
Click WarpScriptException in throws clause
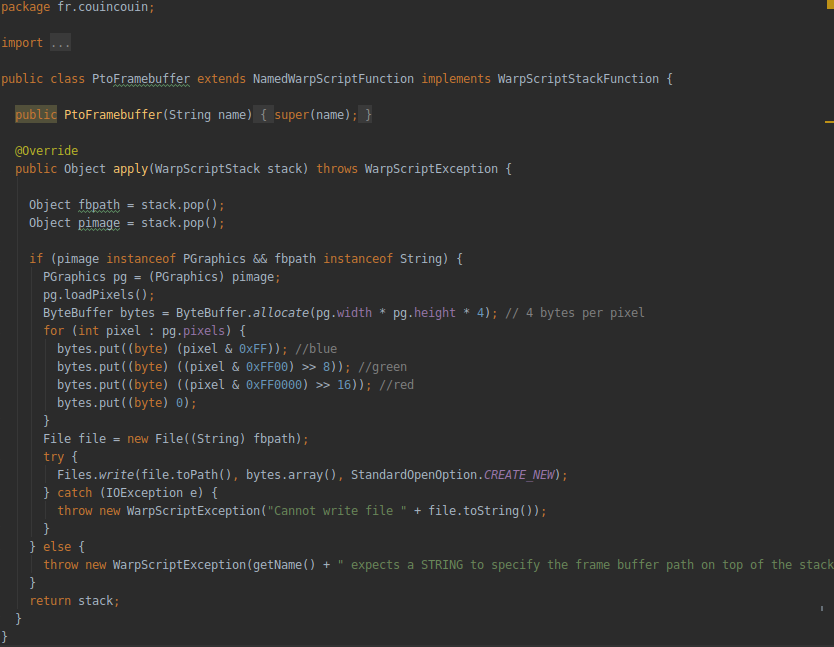click(x=431, y=169)
